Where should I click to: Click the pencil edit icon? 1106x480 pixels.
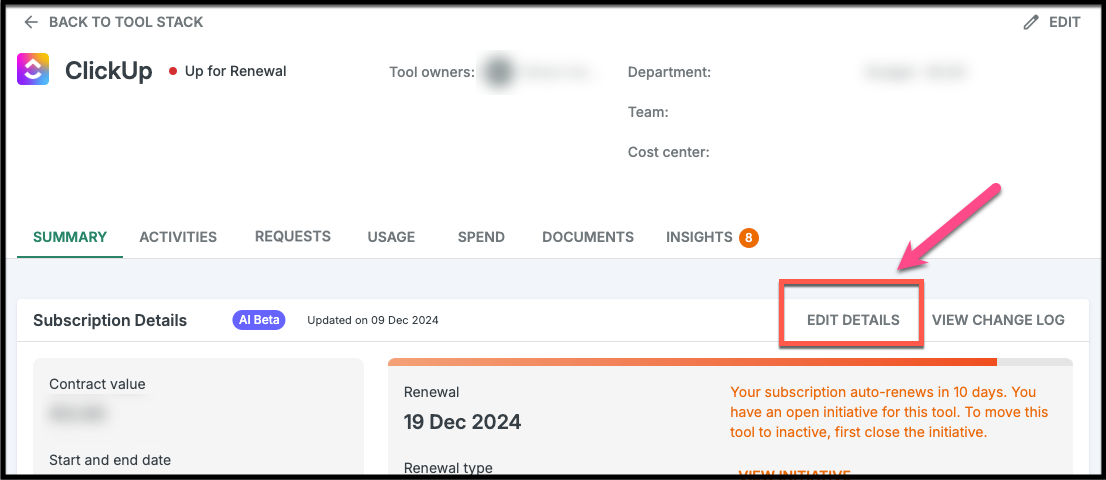1031,22
